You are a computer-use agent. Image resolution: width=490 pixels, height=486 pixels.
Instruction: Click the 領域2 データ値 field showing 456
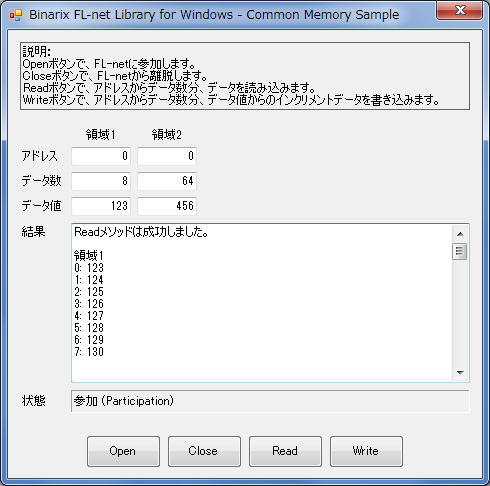167,206
